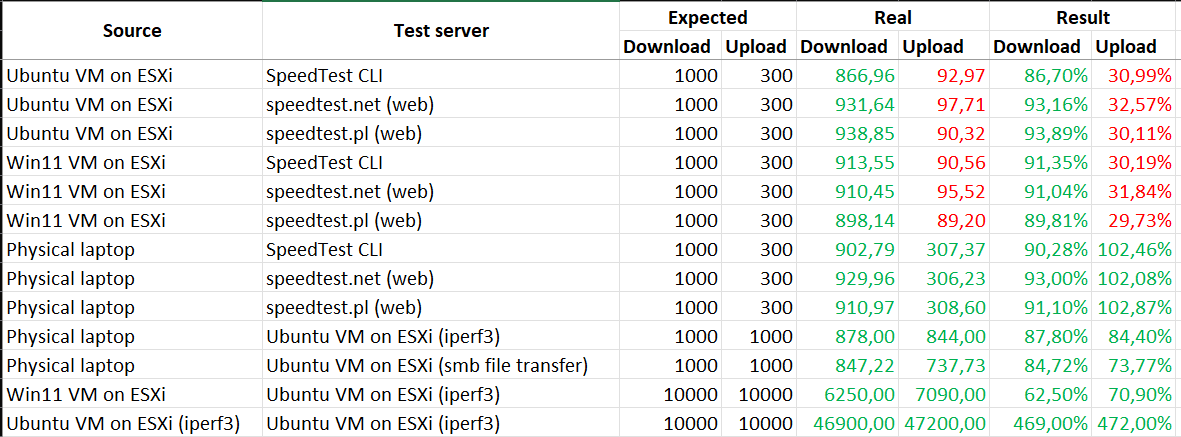This screenshot has width=1181, height=437.
Task: Click the Result merged header cell
Action: coord(1083,17)
